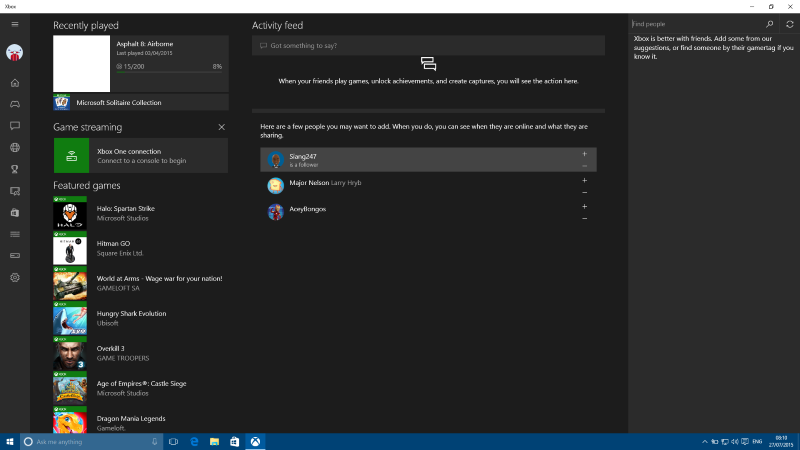Open Hitman GO featured game
This screenshot has width=800, height=450.
point(141,248)
